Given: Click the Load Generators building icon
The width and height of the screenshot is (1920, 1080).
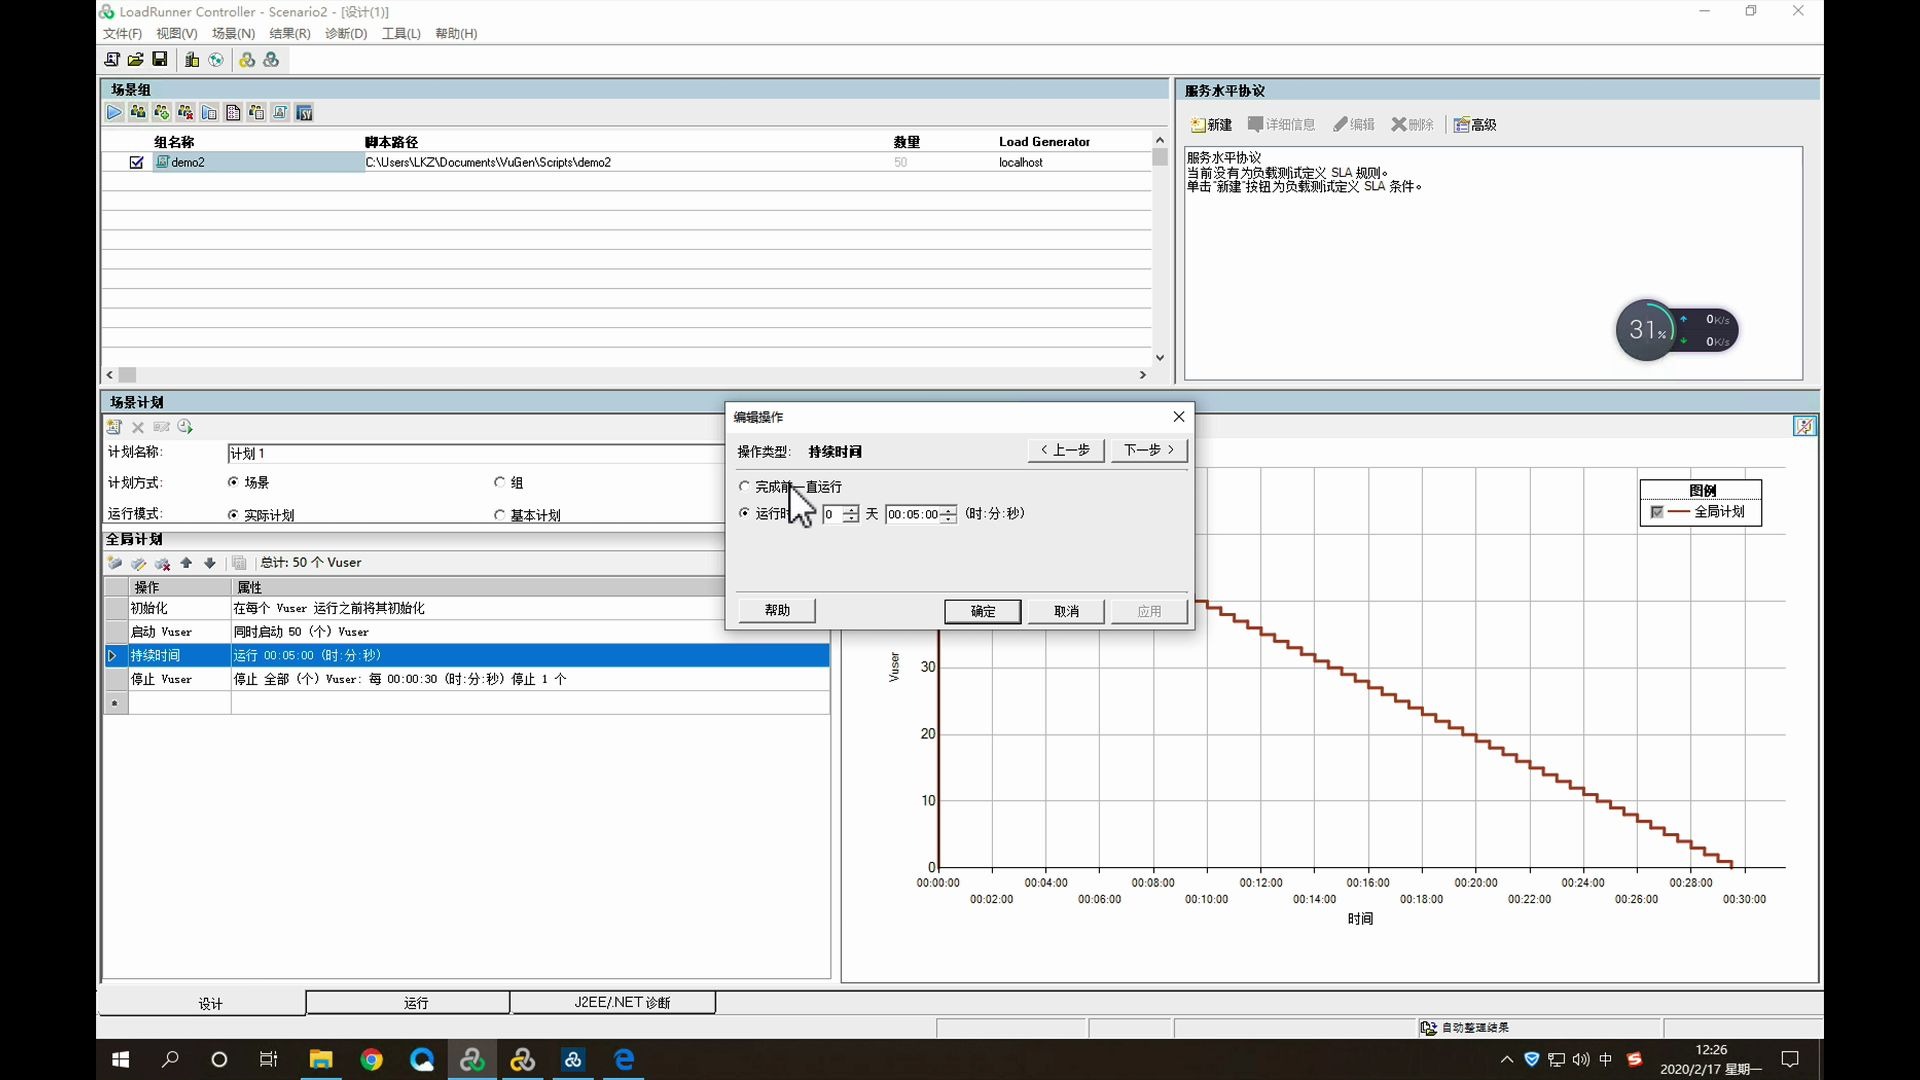Looking at the screenshot, I should pos(192,60).
